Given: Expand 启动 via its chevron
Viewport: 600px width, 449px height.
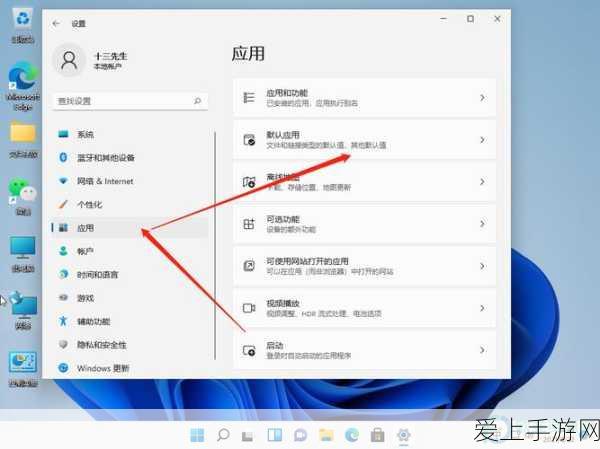Looking at the screenshot, I should 482,350.
